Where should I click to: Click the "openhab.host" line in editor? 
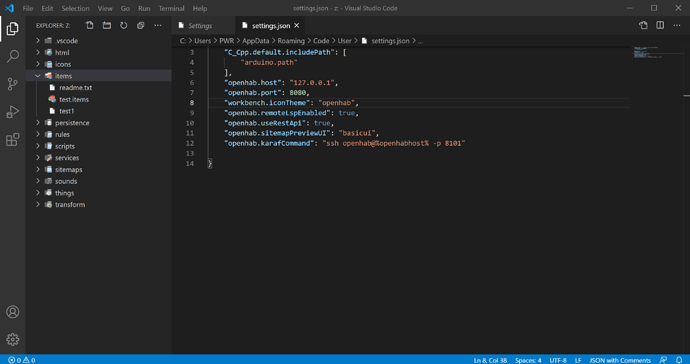pyautogui.click(x=281, y=83)
